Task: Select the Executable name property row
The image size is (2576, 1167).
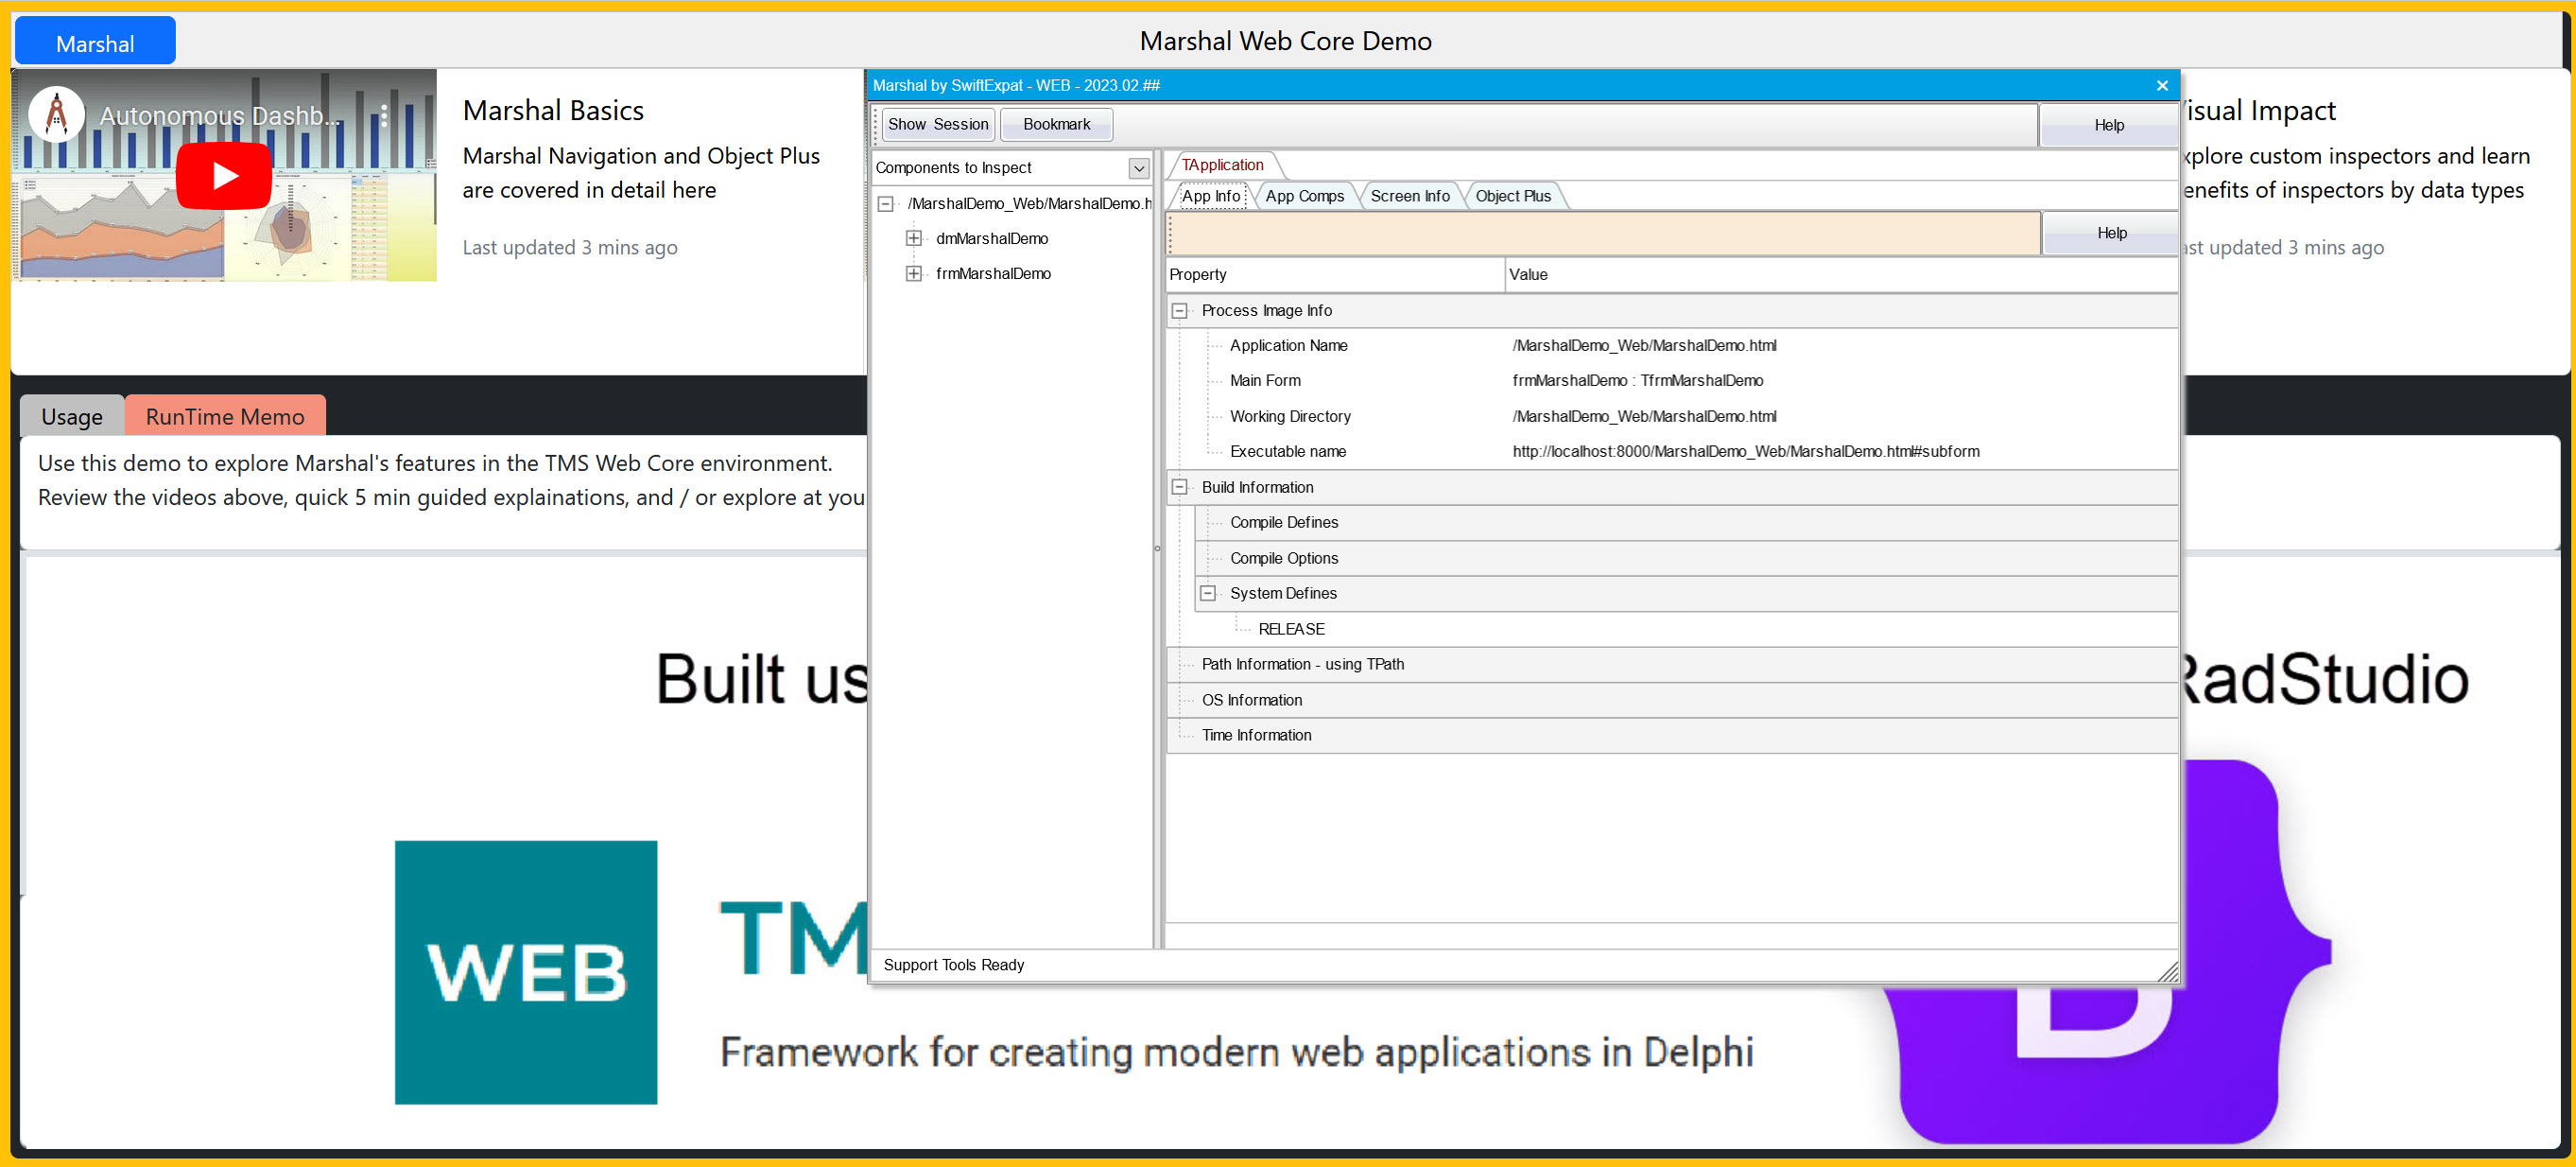Action: (1672, 452)
